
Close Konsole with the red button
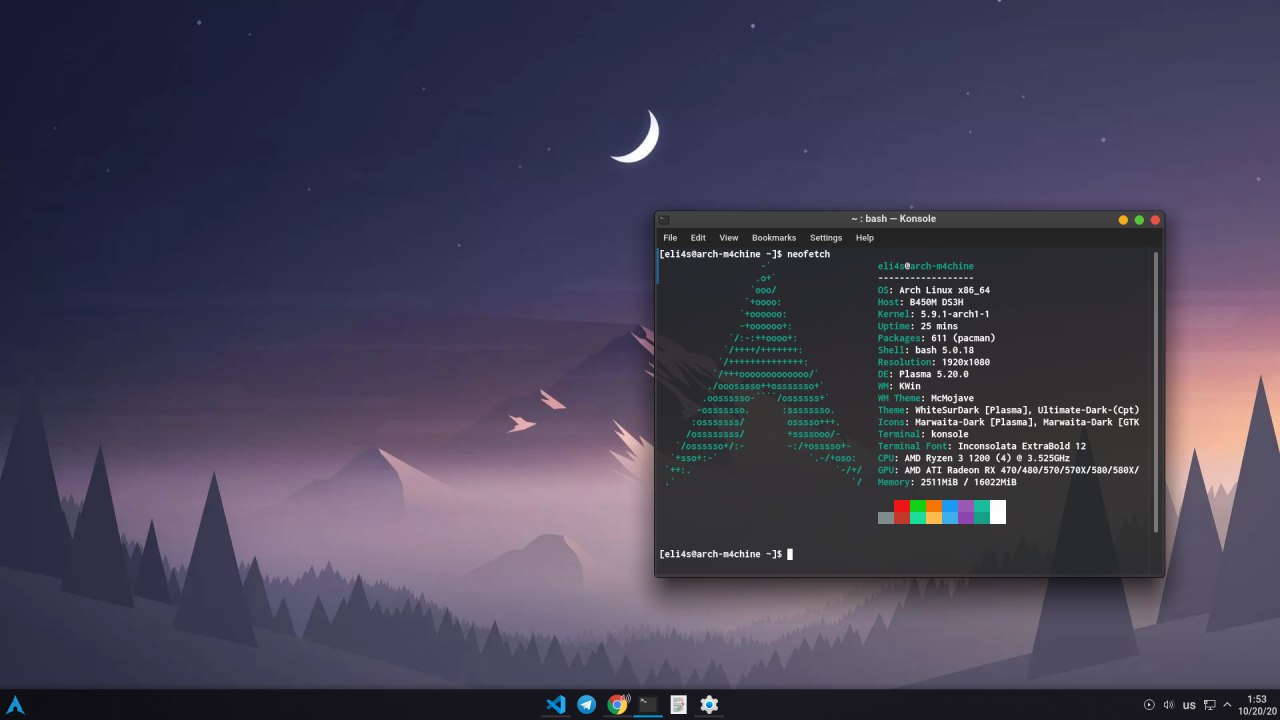[1155, 219]
